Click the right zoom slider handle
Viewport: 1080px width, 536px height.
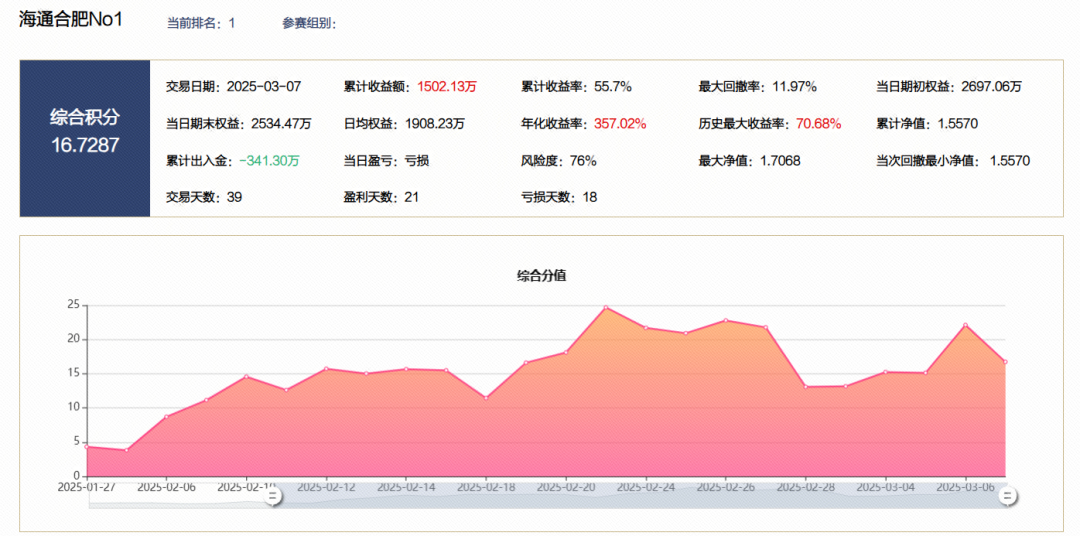(x=1008, y=496)
